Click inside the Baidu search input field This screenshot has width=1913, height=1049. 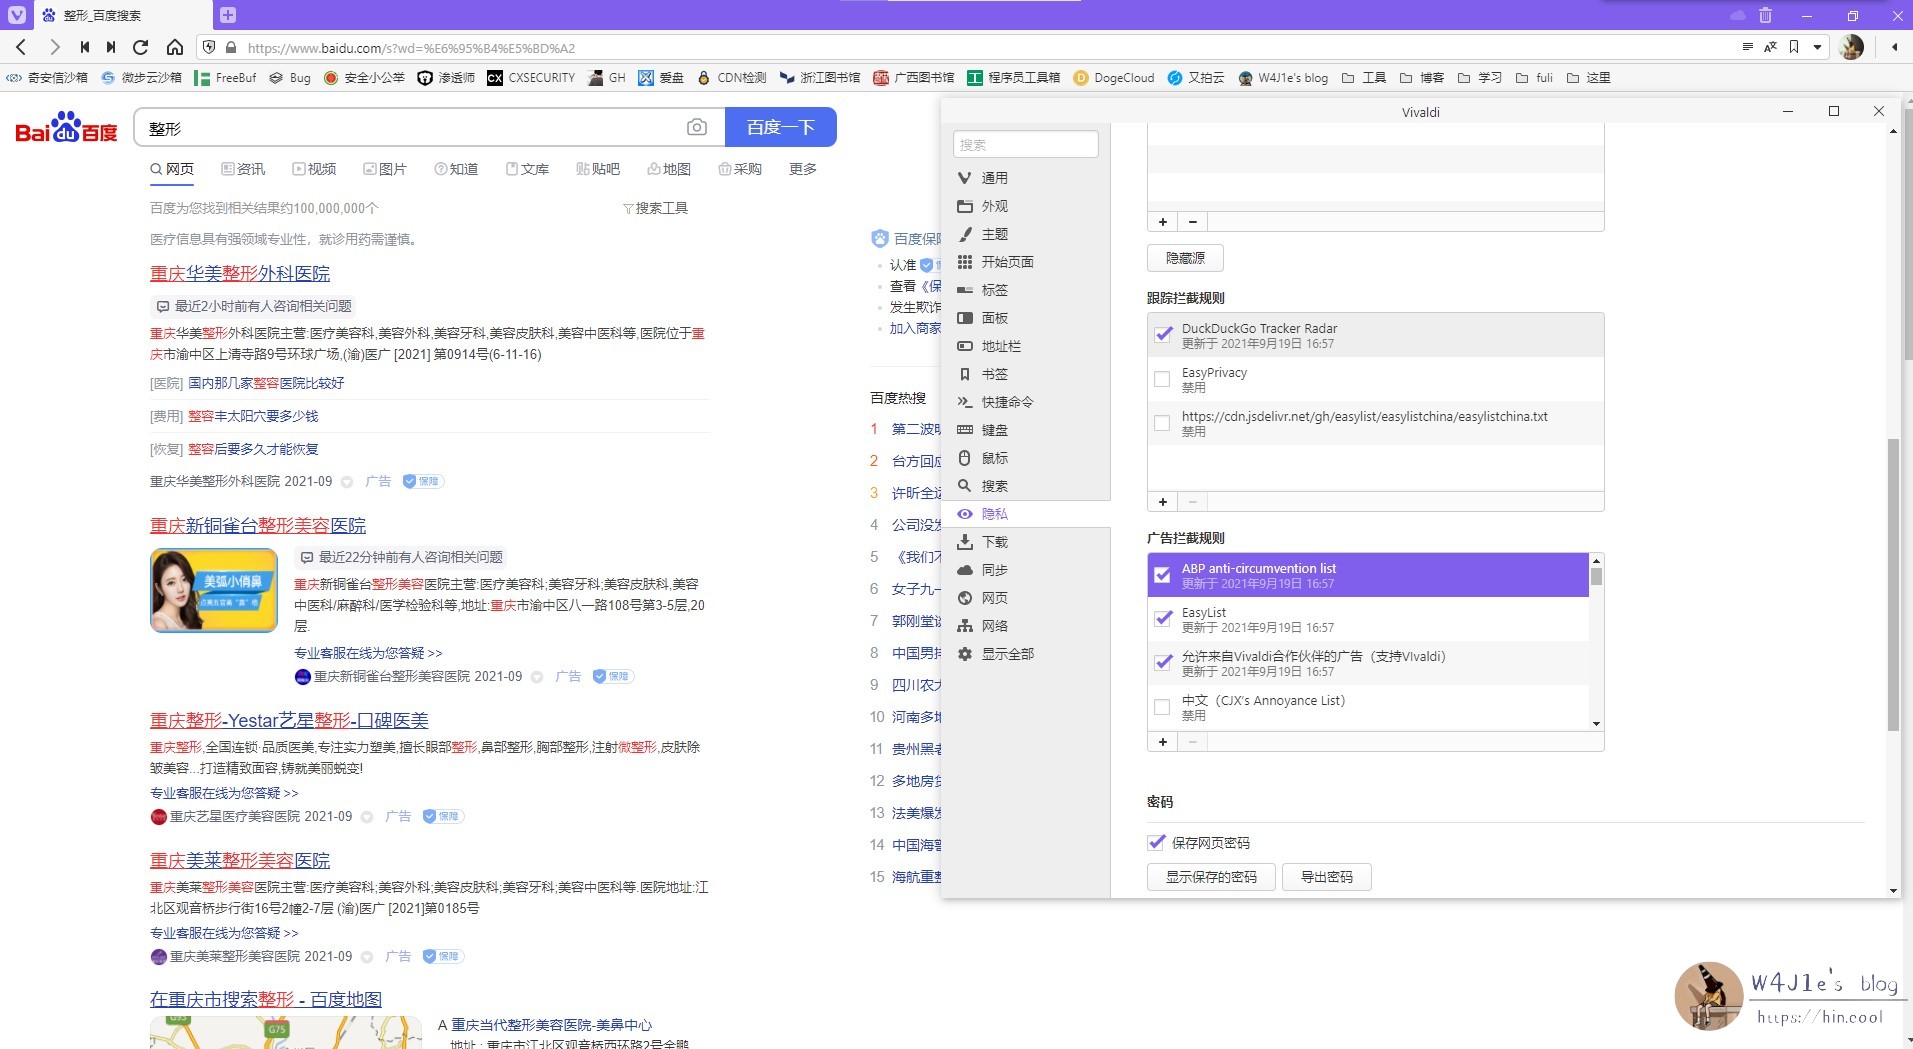pos(400,127)
